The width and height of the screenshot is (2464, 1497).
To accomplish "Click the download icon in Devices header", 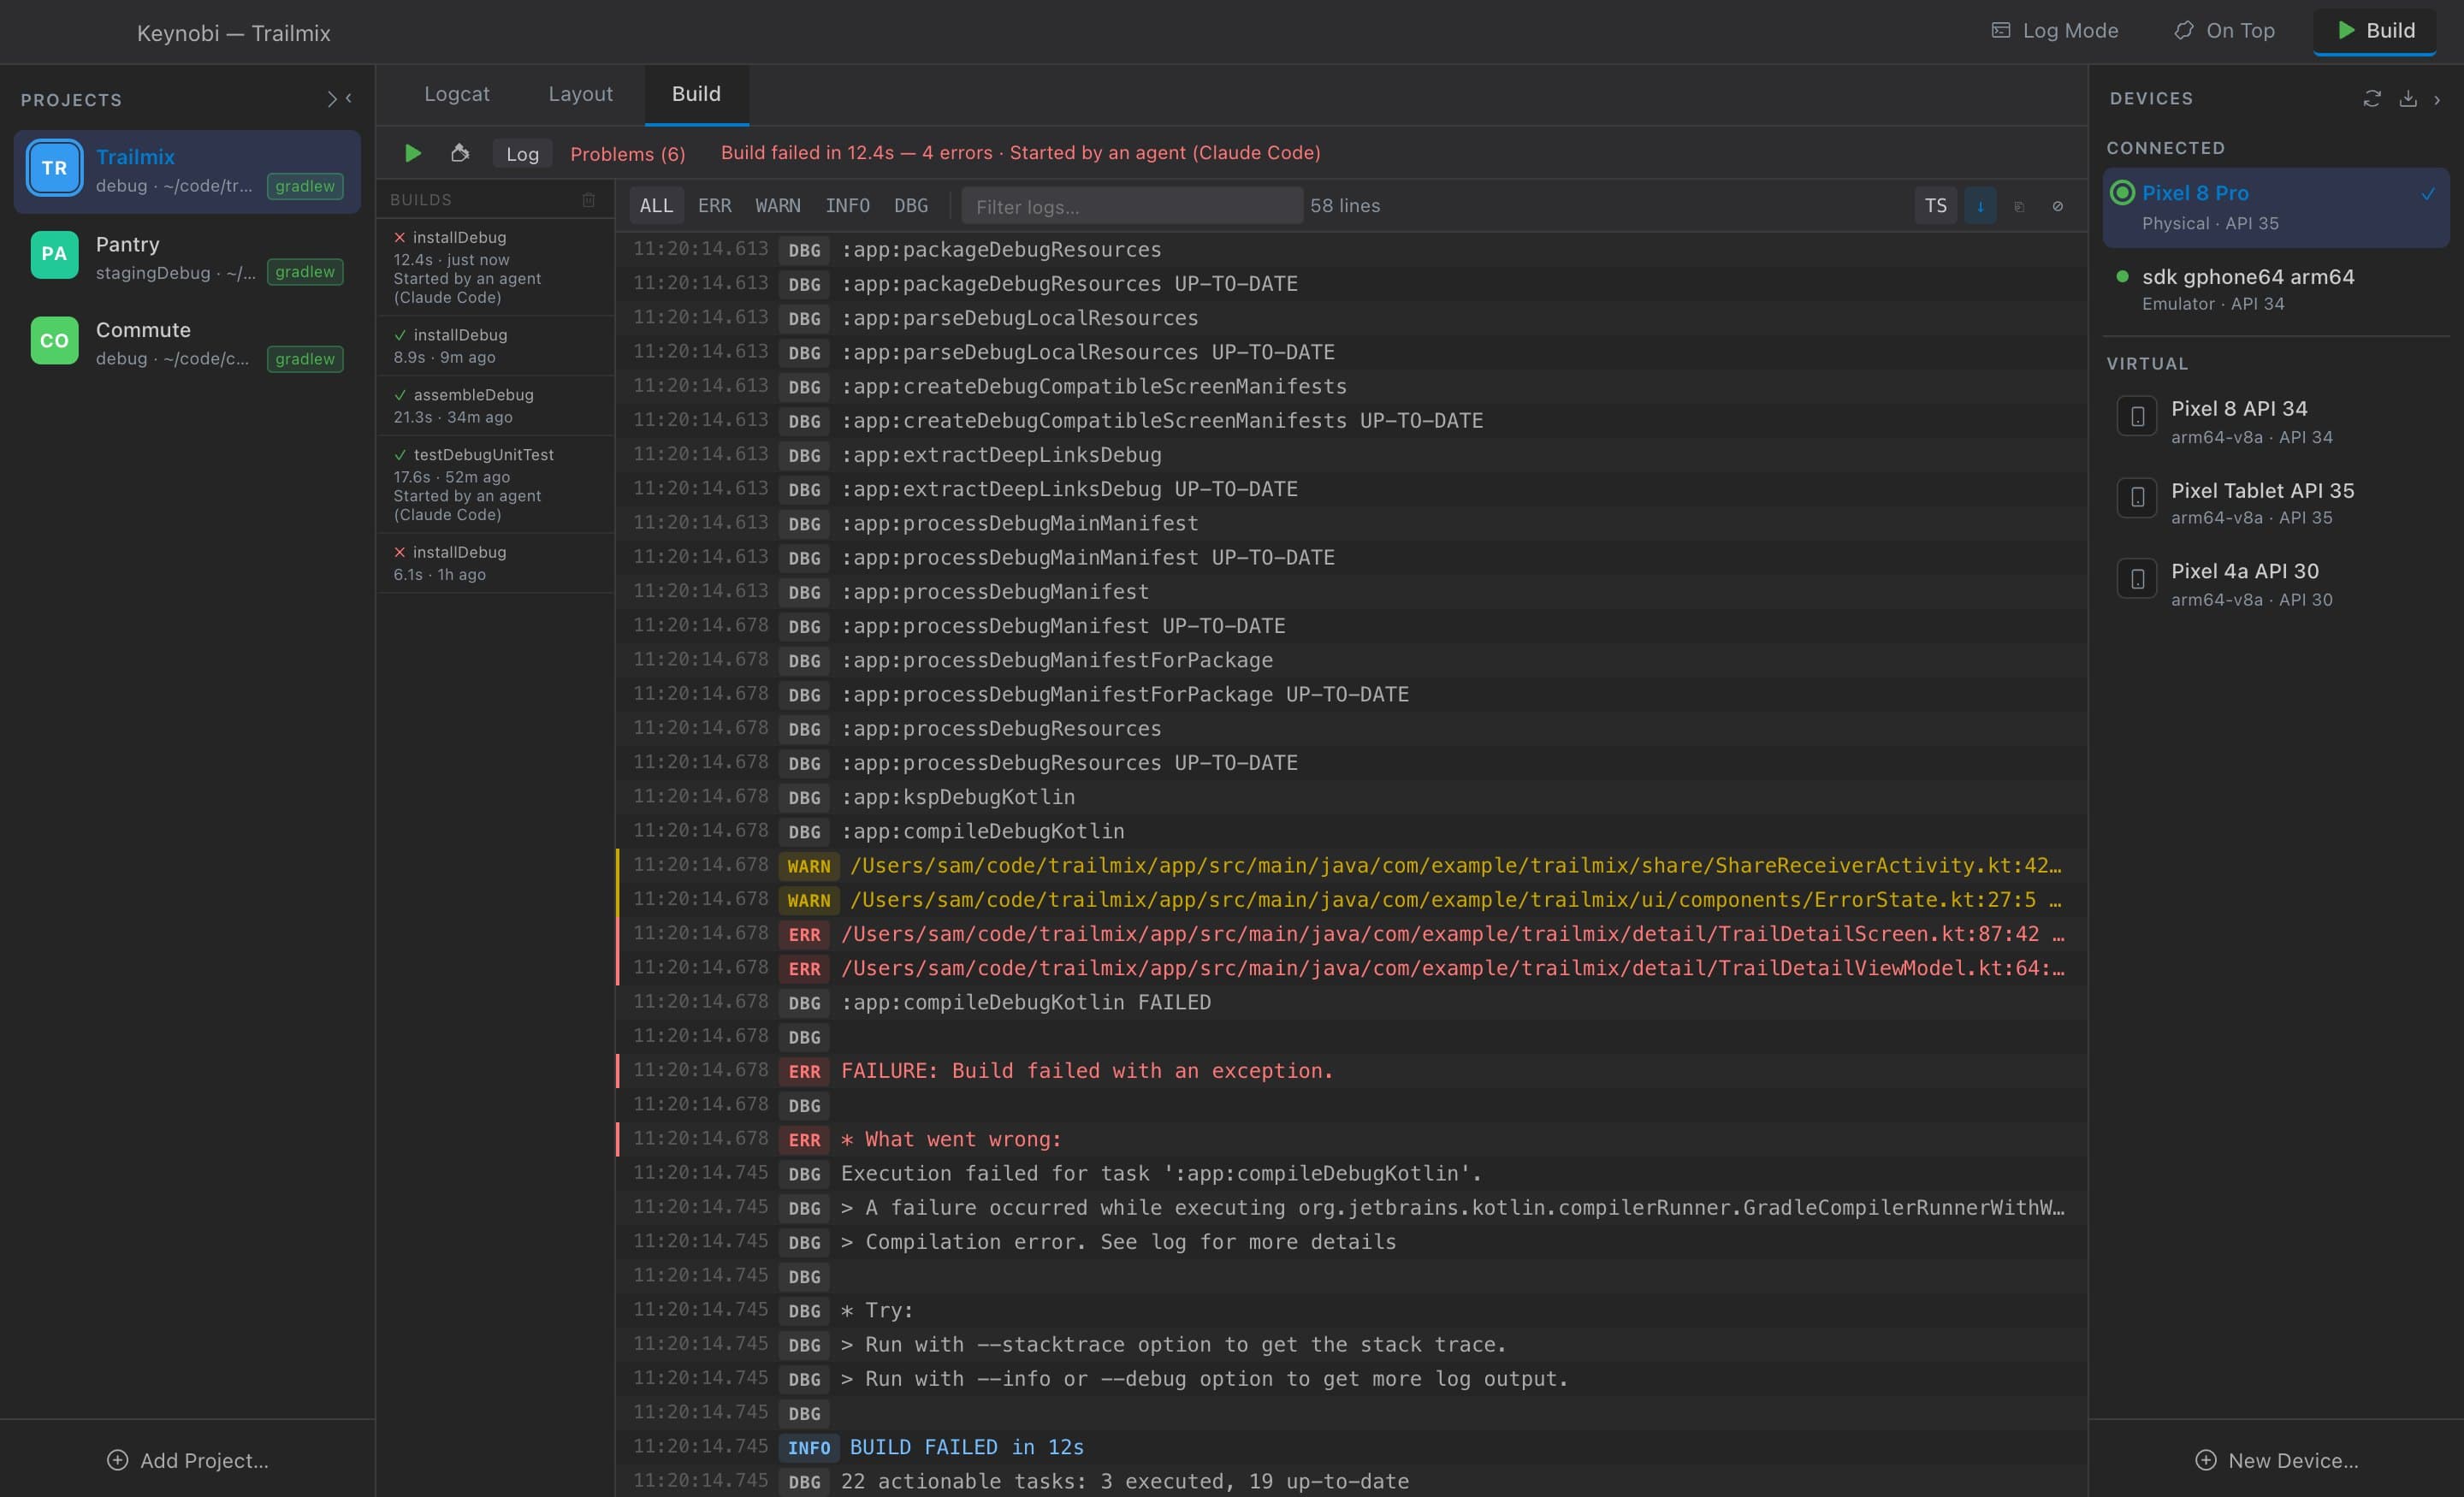I will [2408, 98].
